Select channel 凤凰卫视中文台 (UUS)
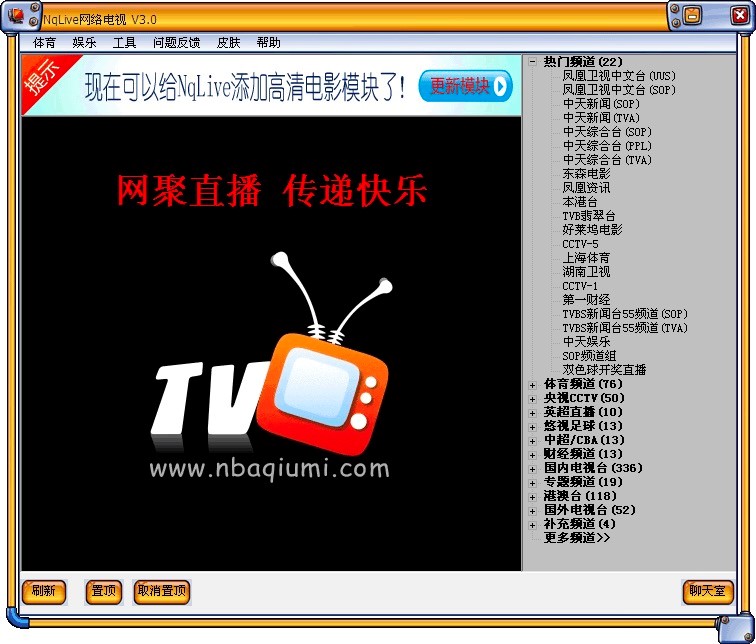 (x=619, y=76)
